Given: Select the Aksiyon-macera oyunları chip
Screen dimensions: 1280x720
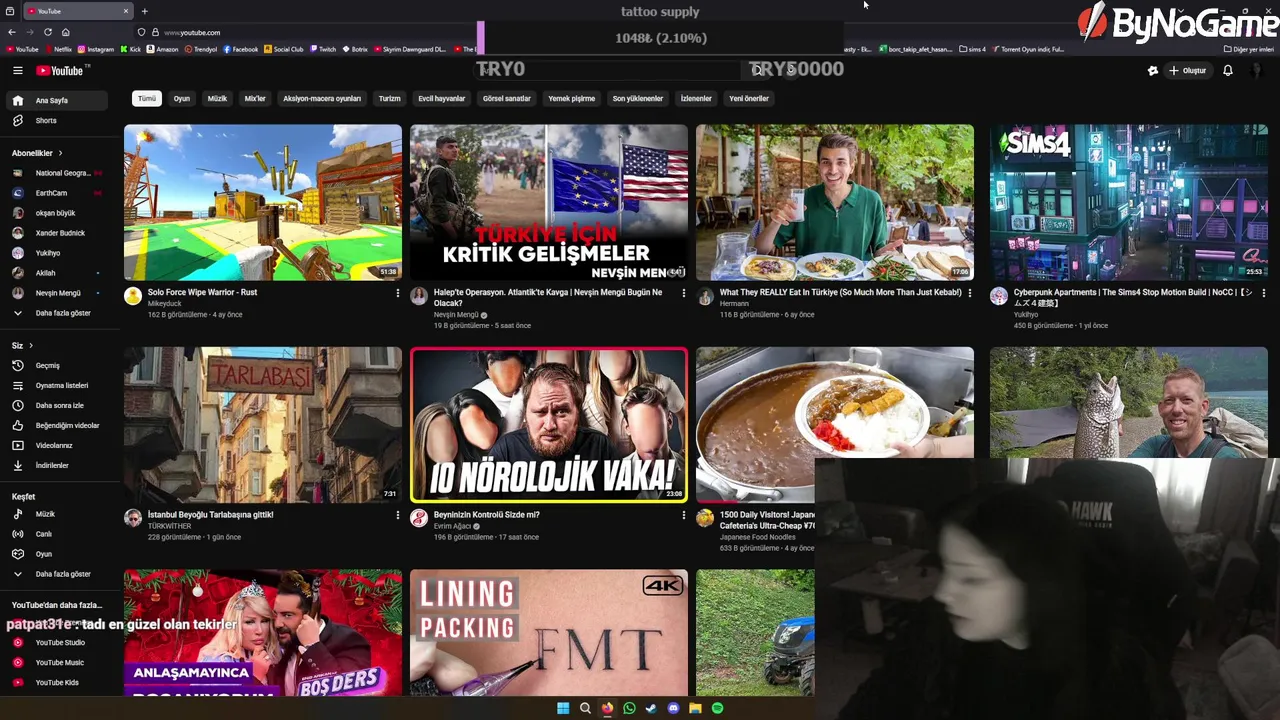Looking at the screenshot, I should tap(322, 99).
